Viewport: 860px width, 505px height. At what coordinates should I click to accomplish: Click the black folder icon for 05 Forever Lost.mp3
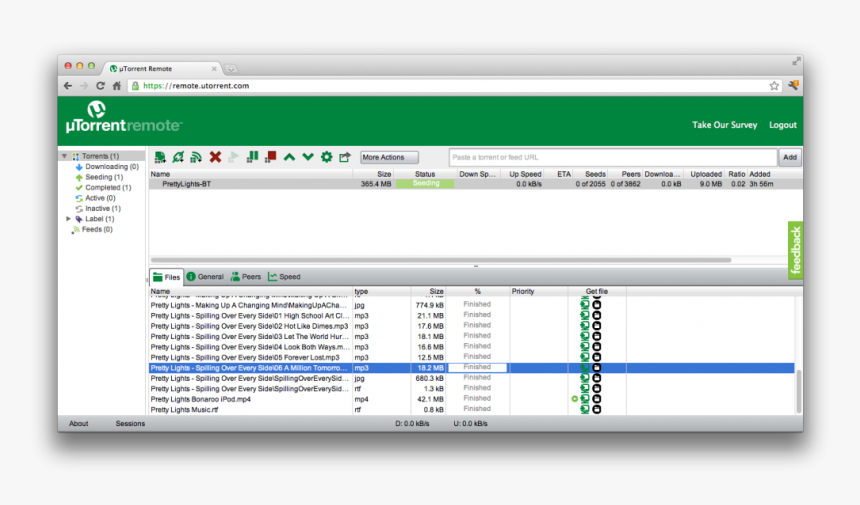(596, 357)
